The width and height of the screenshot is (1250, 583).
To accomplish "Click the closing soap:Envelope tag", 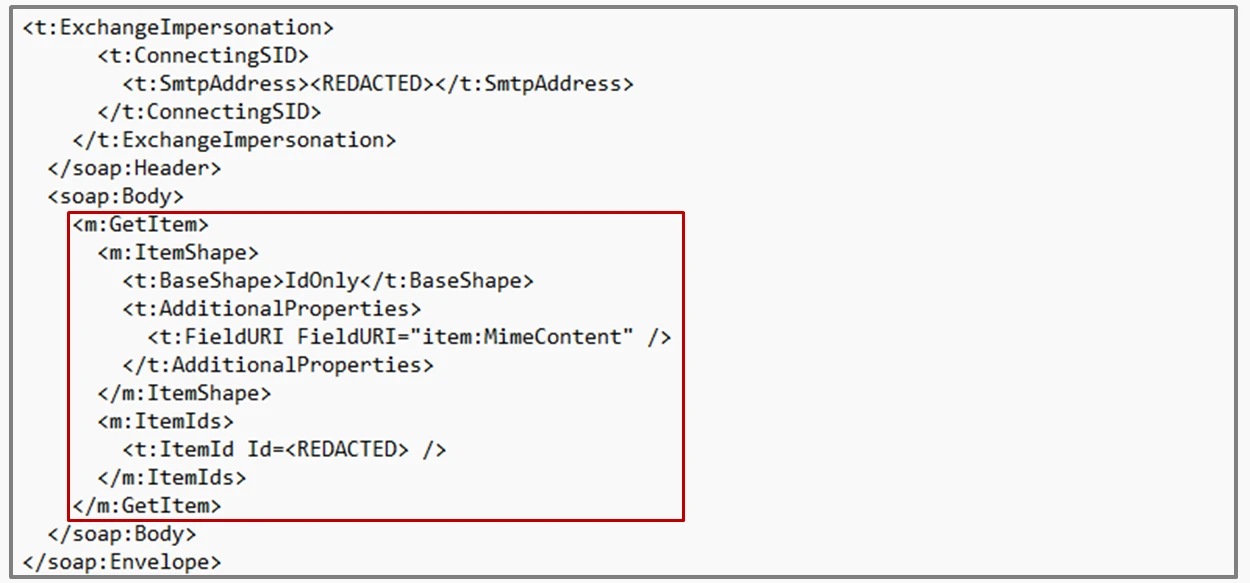I will (121, 562).
